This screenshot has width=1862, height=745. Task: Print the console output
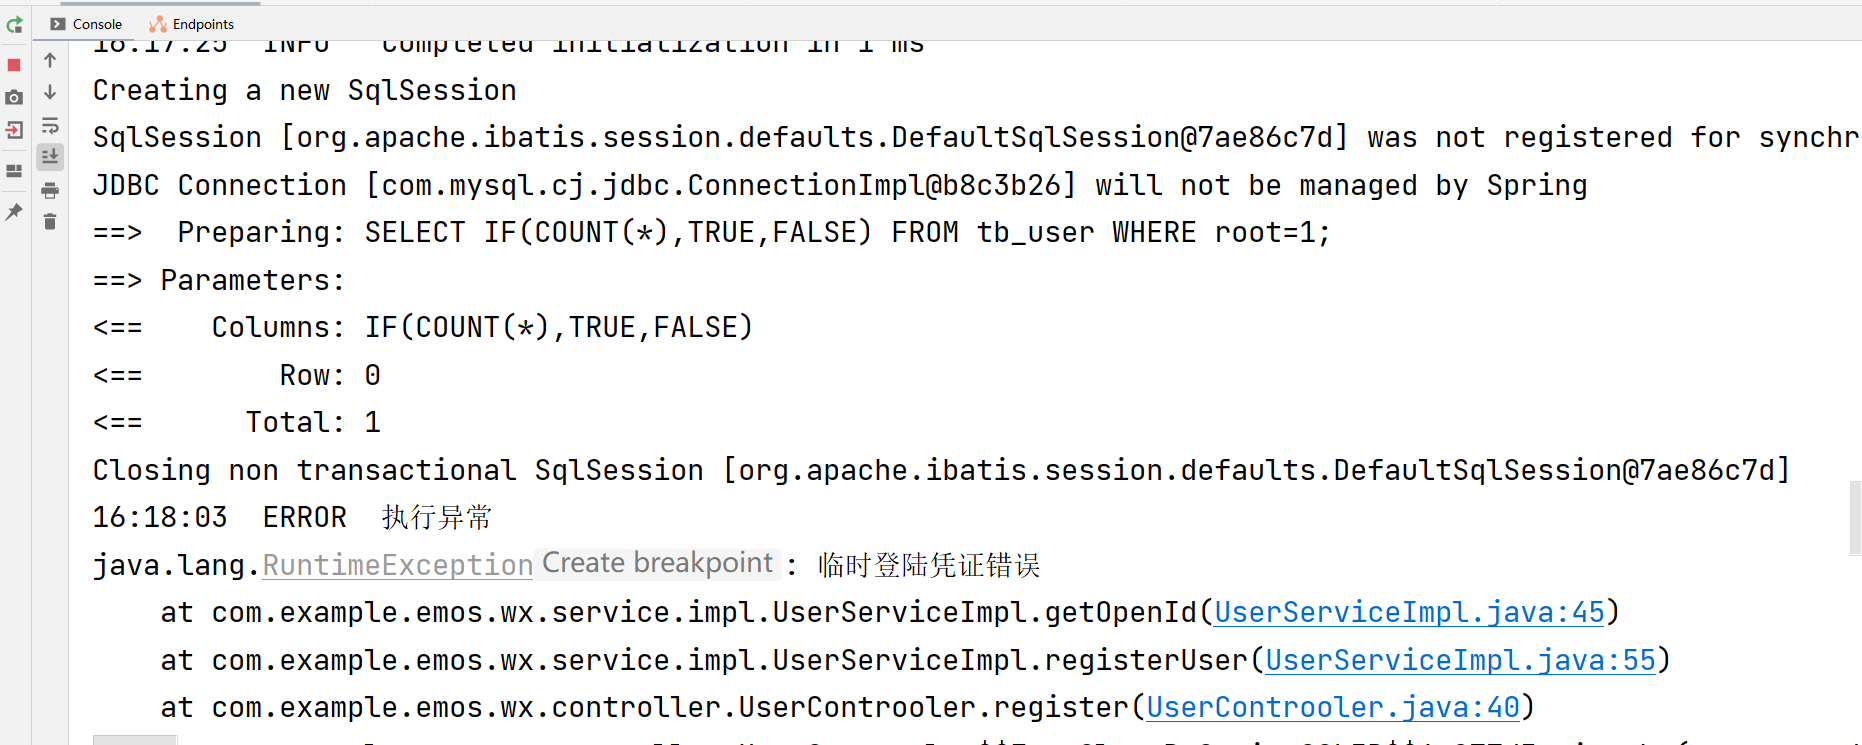pos(50,190)
